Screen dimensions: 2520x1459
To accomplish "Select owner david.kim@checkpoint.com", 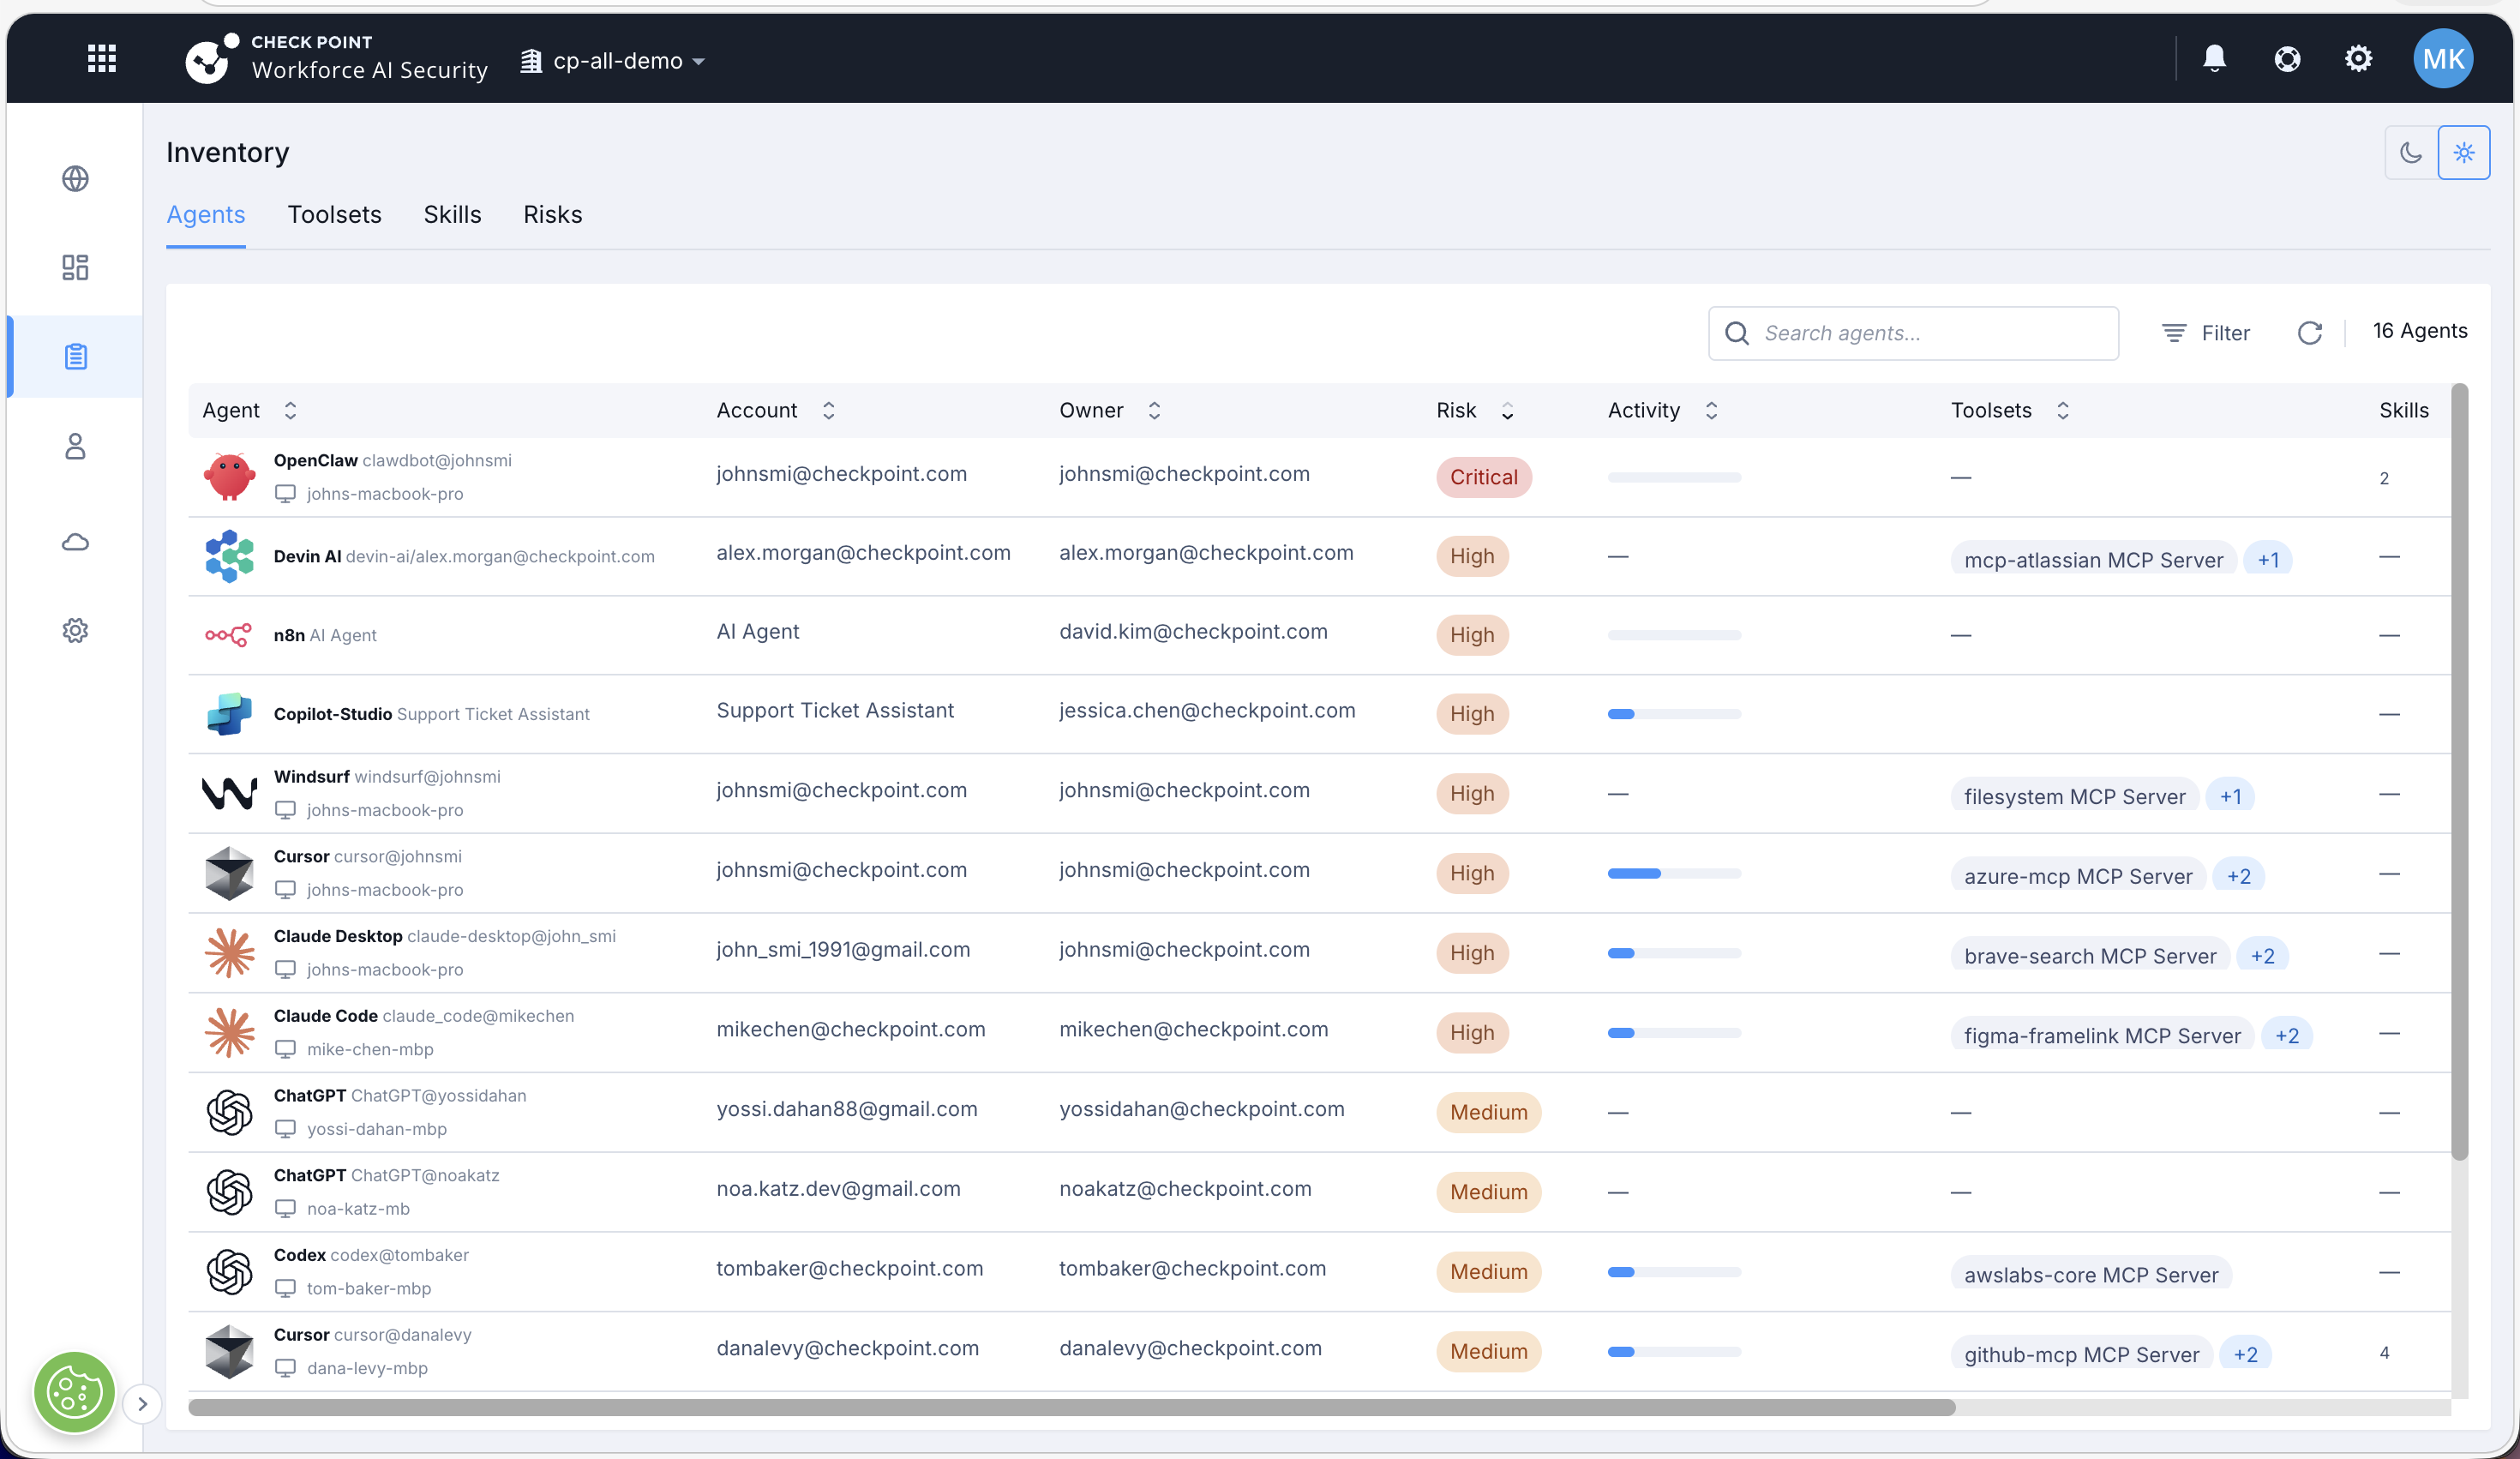I will pyautogui.click(x=1194, y=632).
